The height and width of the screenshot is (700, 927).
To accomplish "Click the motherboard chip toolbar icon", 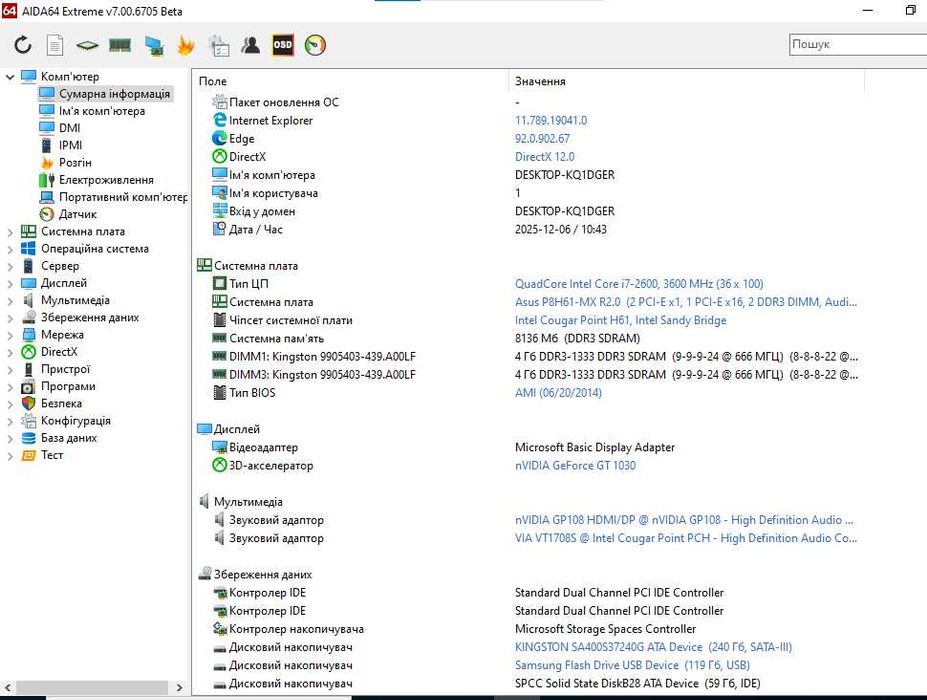I will (x=87, y=45).
